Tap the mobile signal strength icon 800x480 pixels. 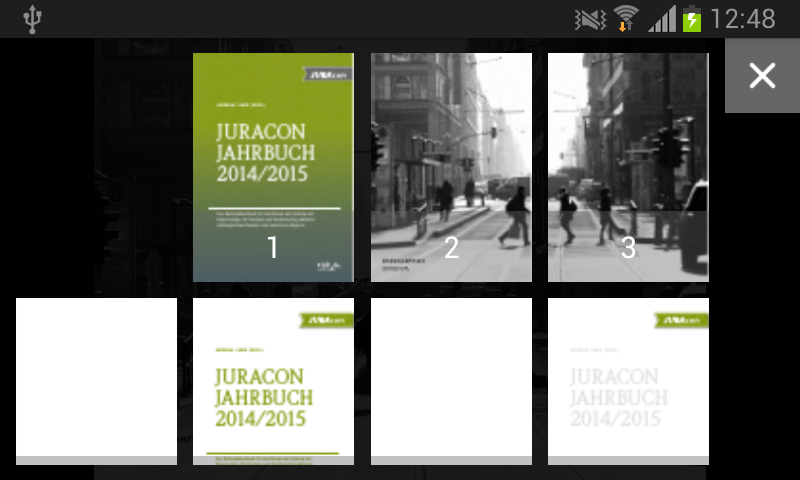662,19
